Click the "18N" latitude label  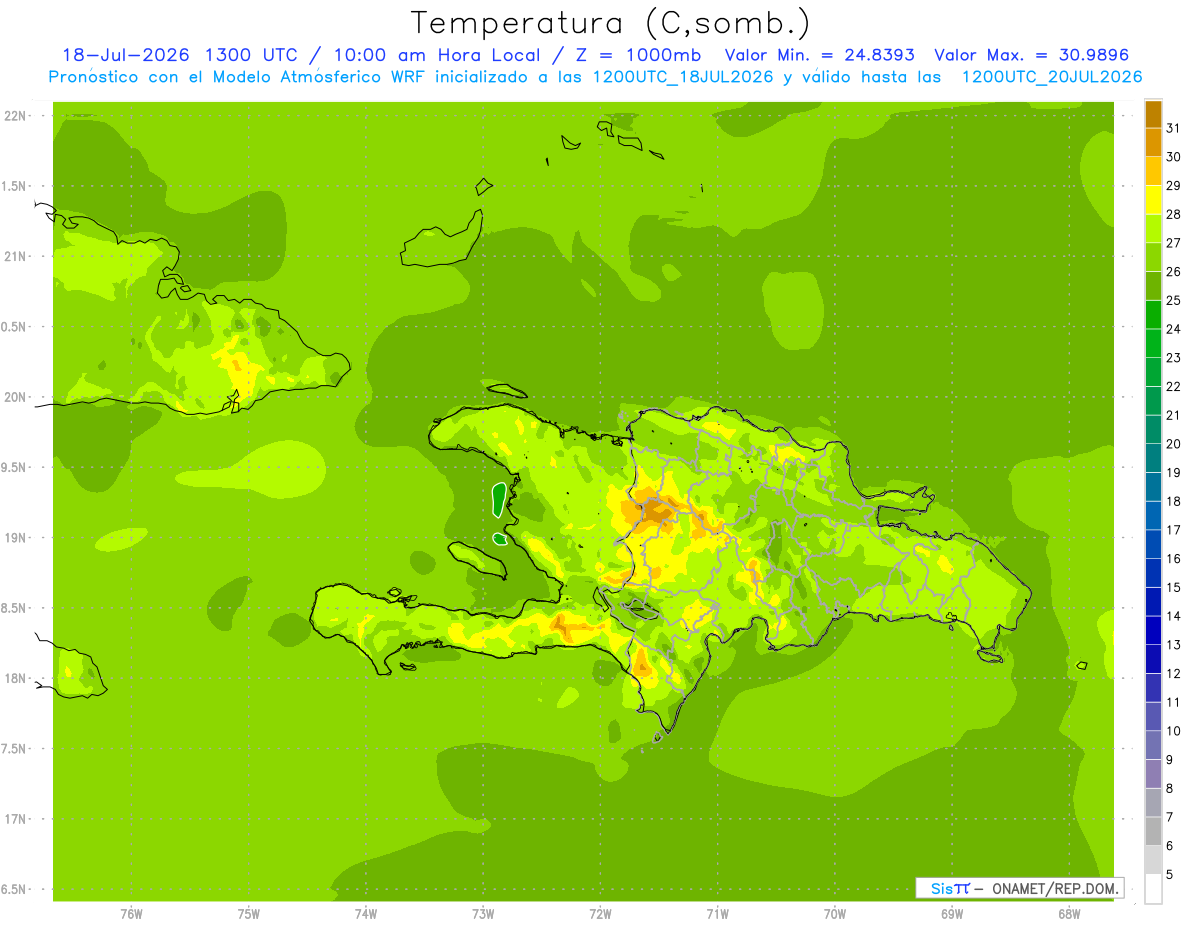15,678
